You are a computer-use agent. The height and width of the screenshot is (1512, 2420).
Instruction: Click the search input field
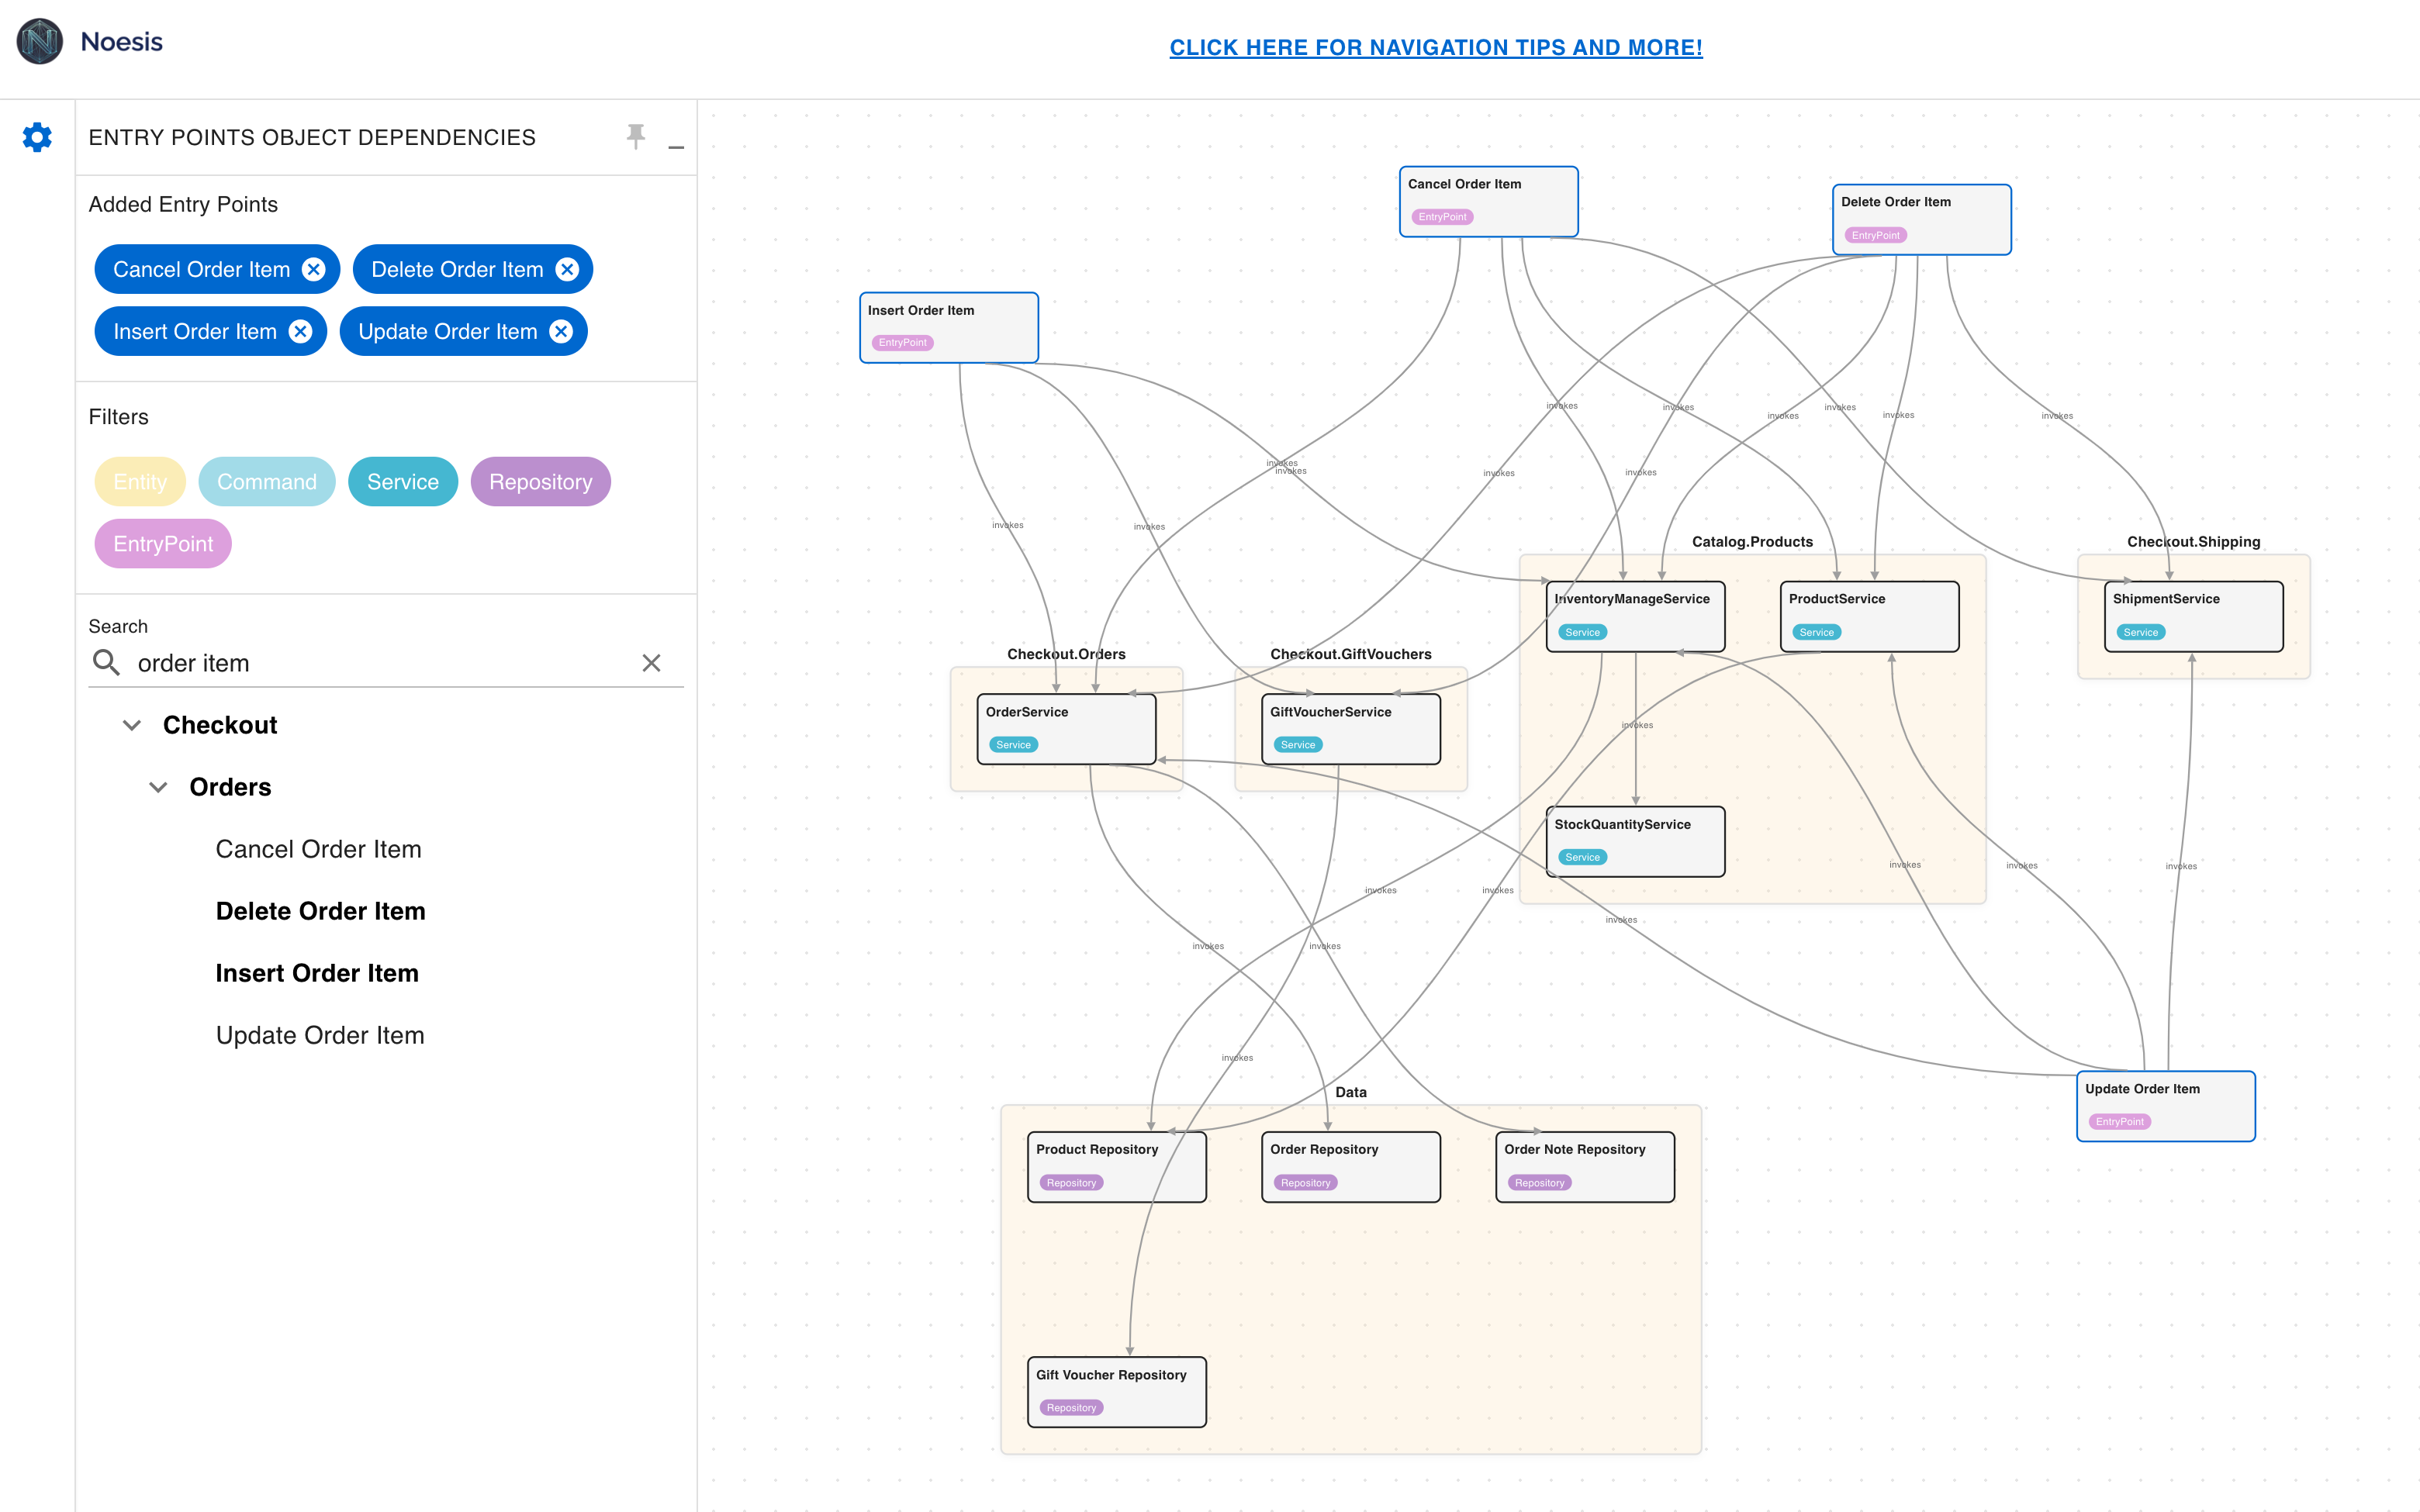(380, 663)
